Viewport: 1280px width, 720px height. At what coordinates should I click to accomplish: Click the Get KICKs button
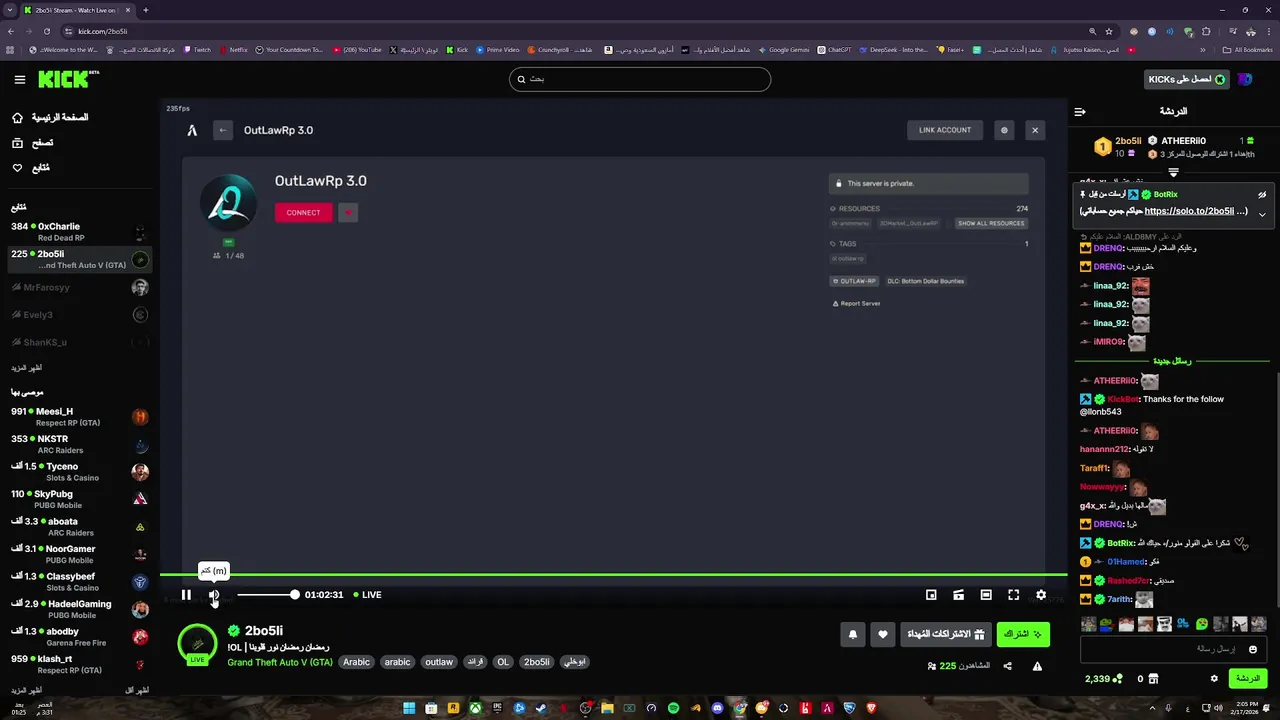click(1187, 79)
